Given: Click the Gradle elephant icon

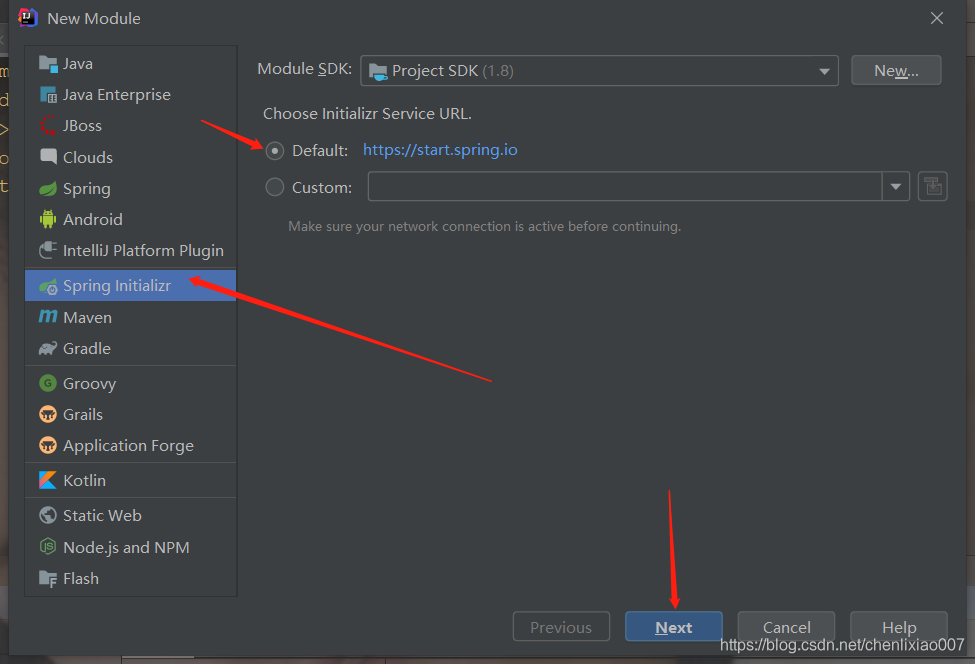Looking at the screenshot, I should coord(48,349).
